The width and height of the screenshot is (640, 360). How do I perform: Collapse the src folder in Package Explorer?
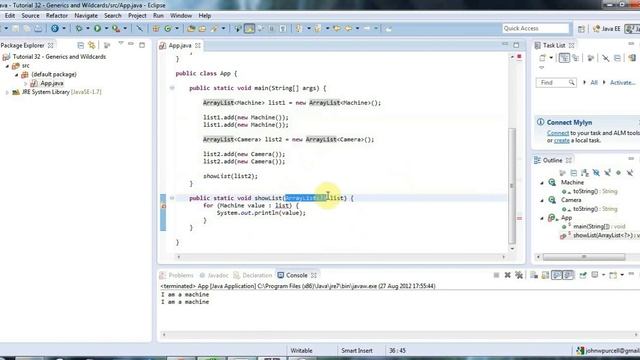click(7, 66)
